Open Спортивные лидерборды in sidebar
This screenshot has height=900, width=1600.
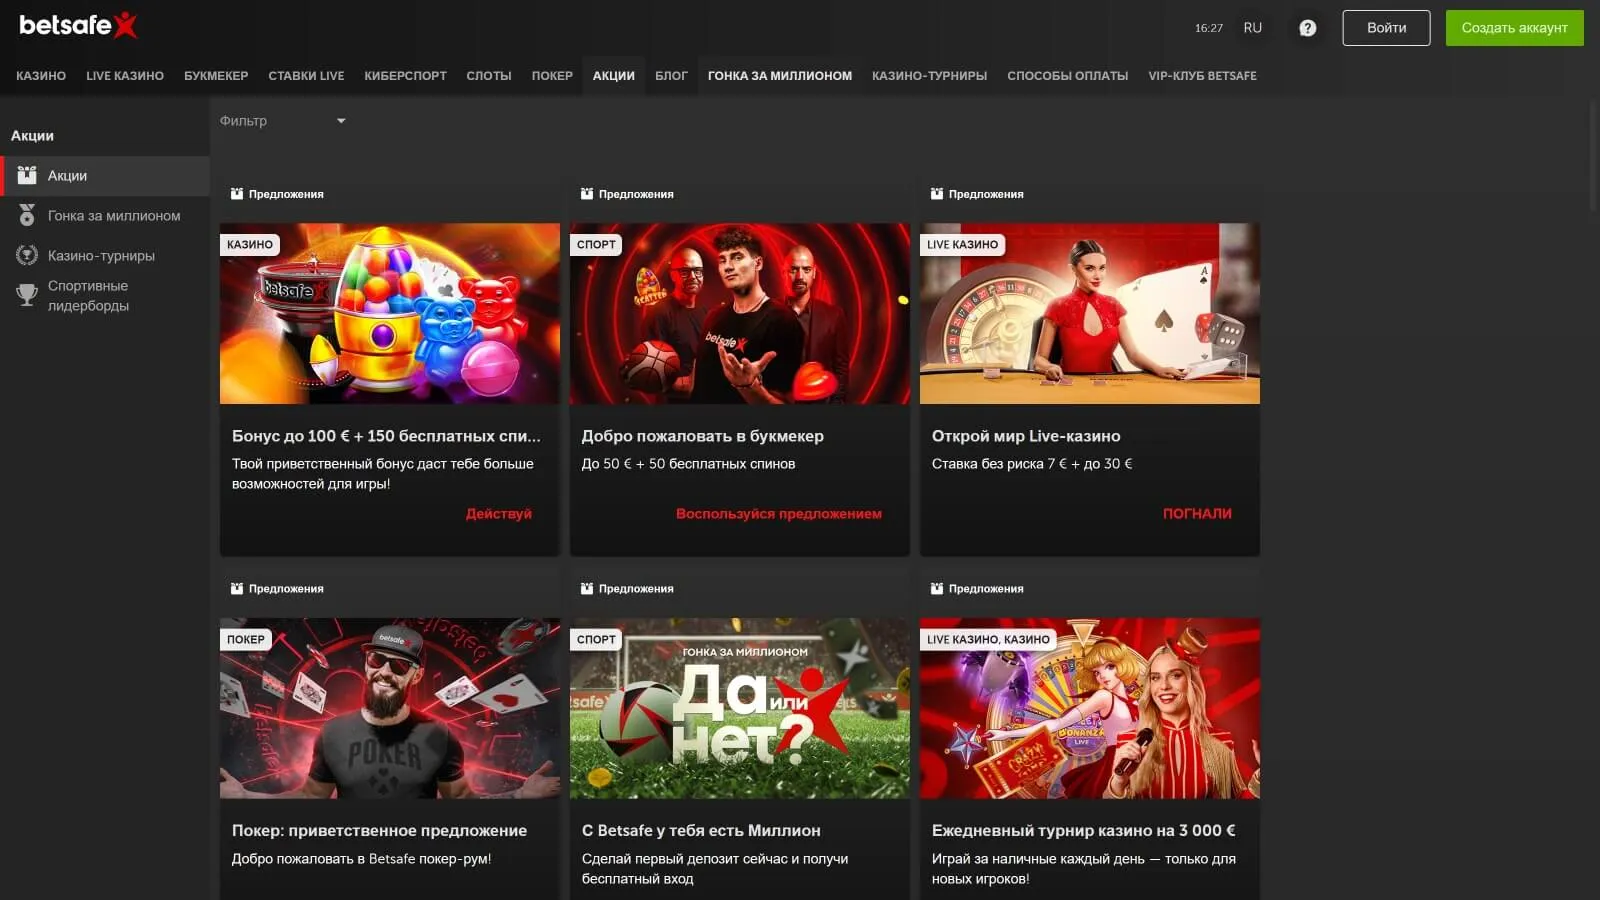(x=105, y=296)
